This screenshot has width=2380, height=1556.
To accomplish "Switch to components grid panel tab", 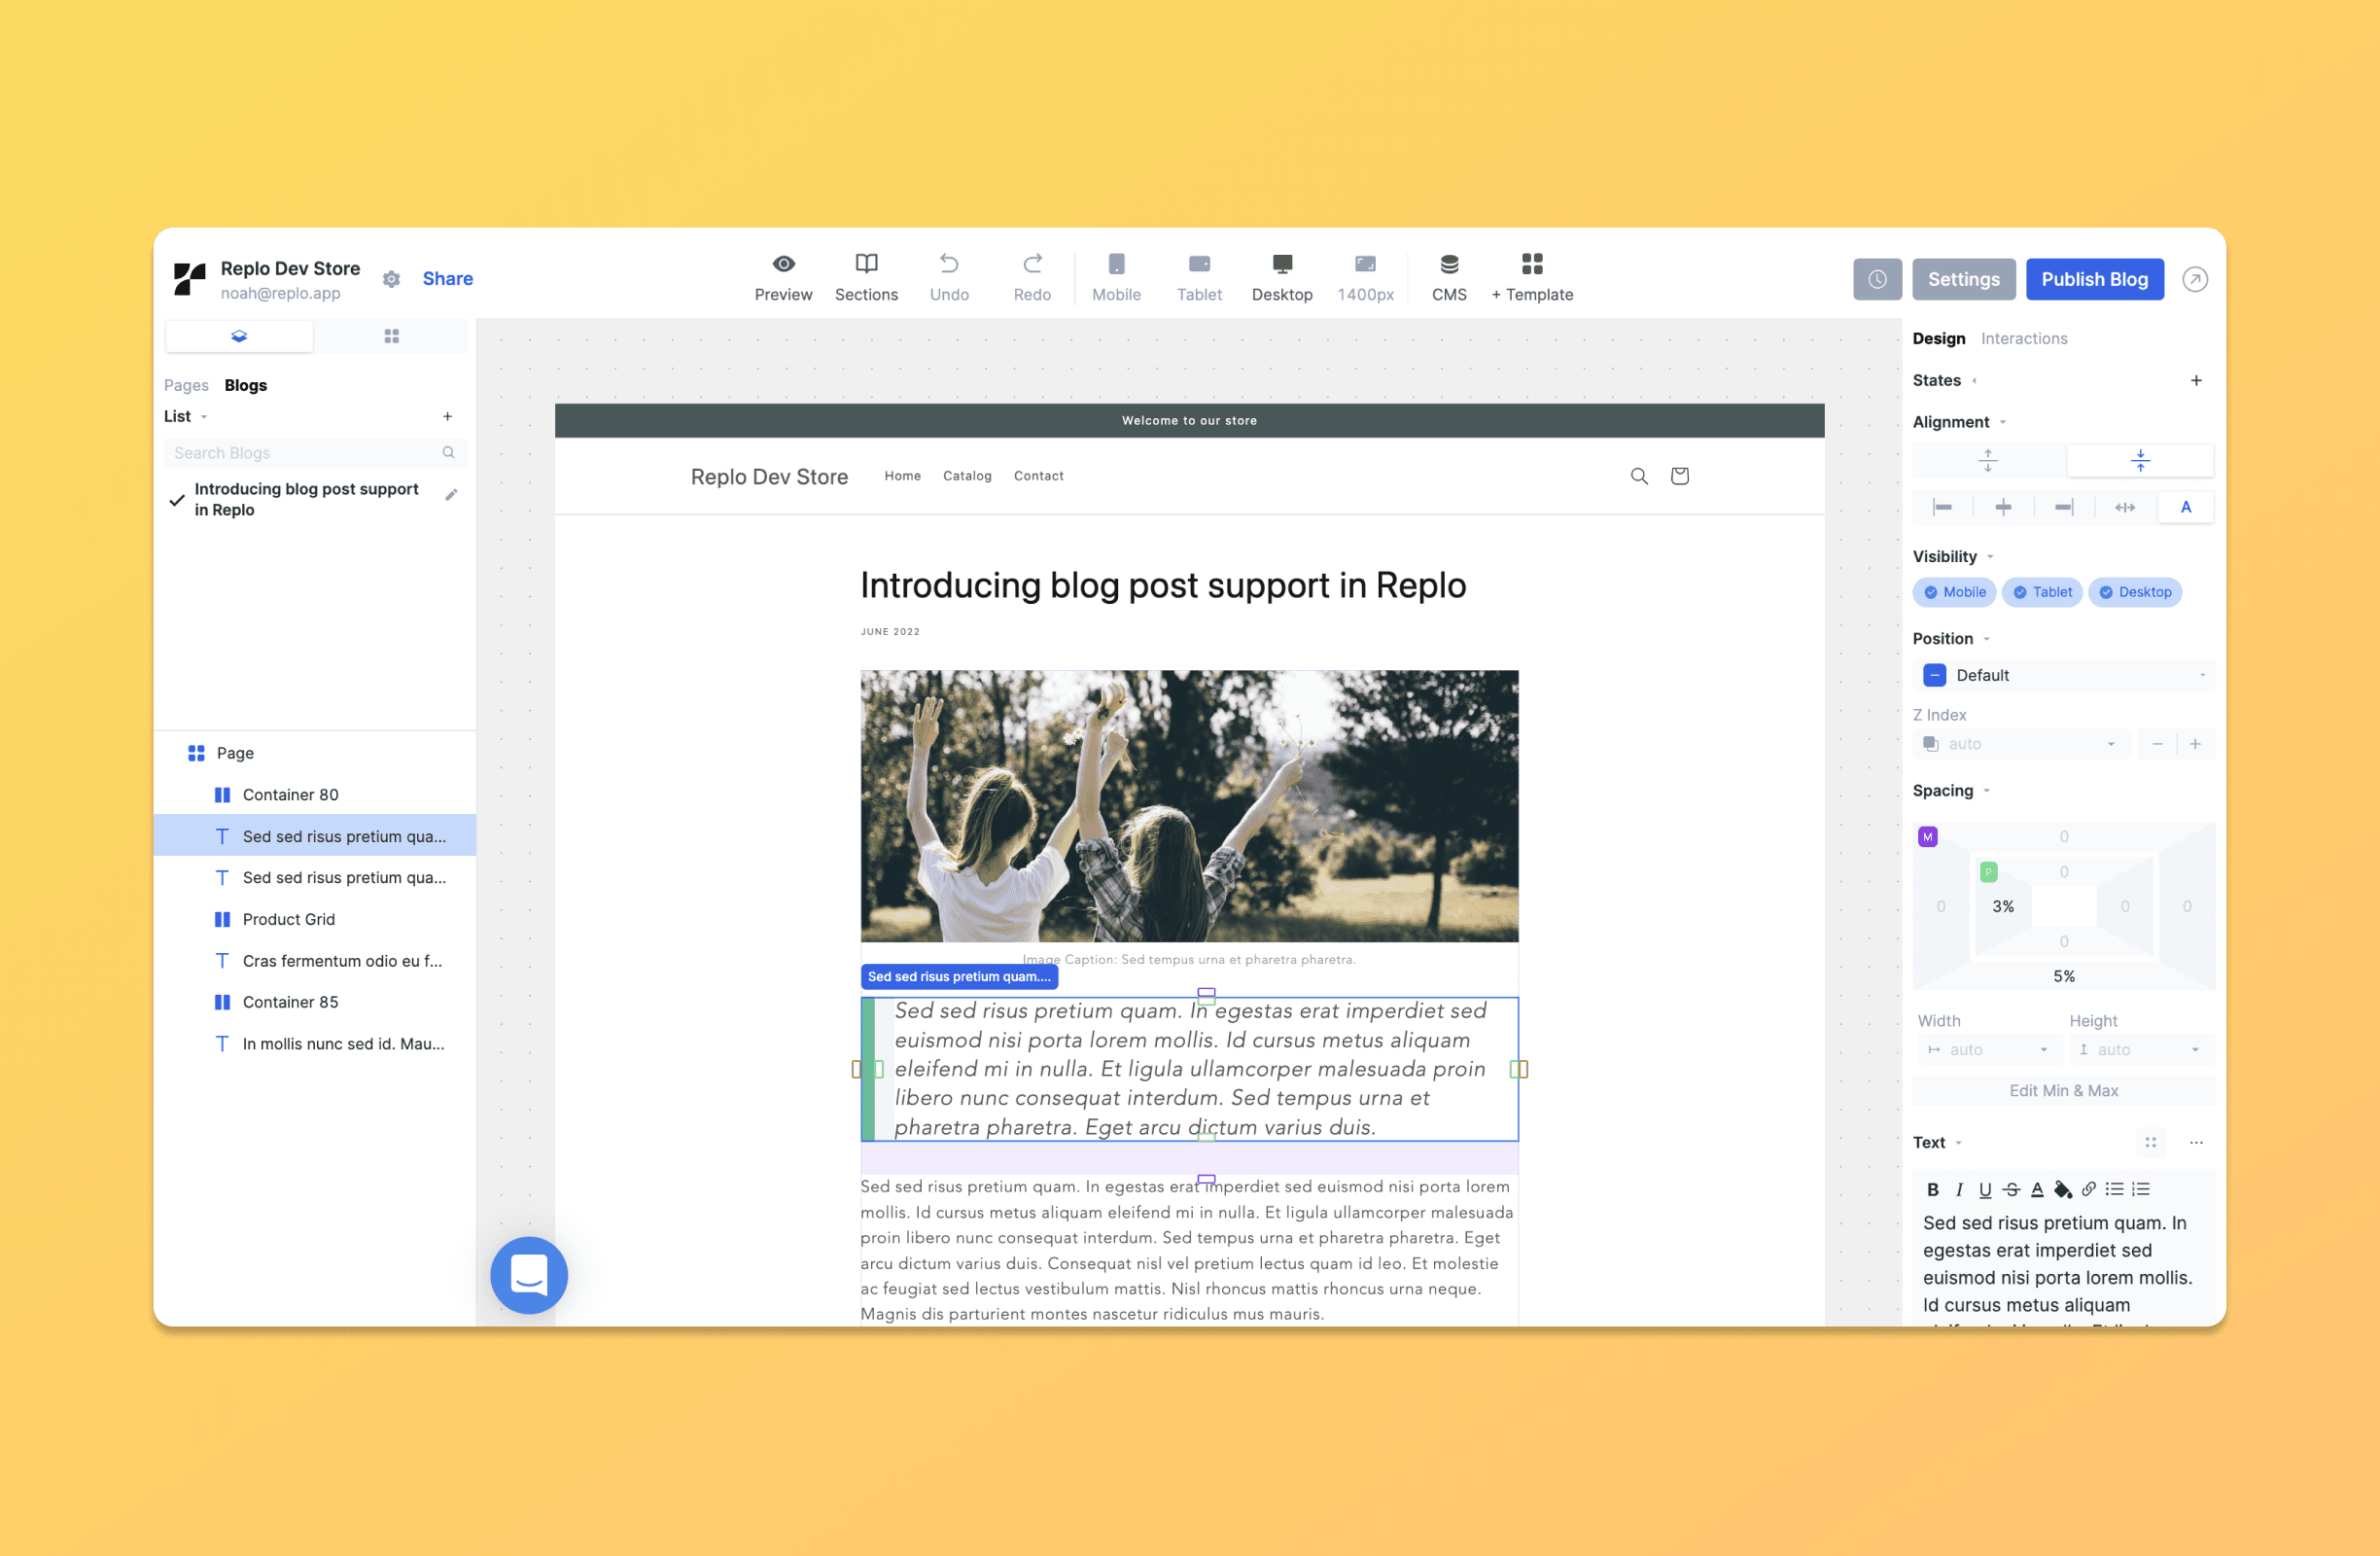I will tap(391, 336).
